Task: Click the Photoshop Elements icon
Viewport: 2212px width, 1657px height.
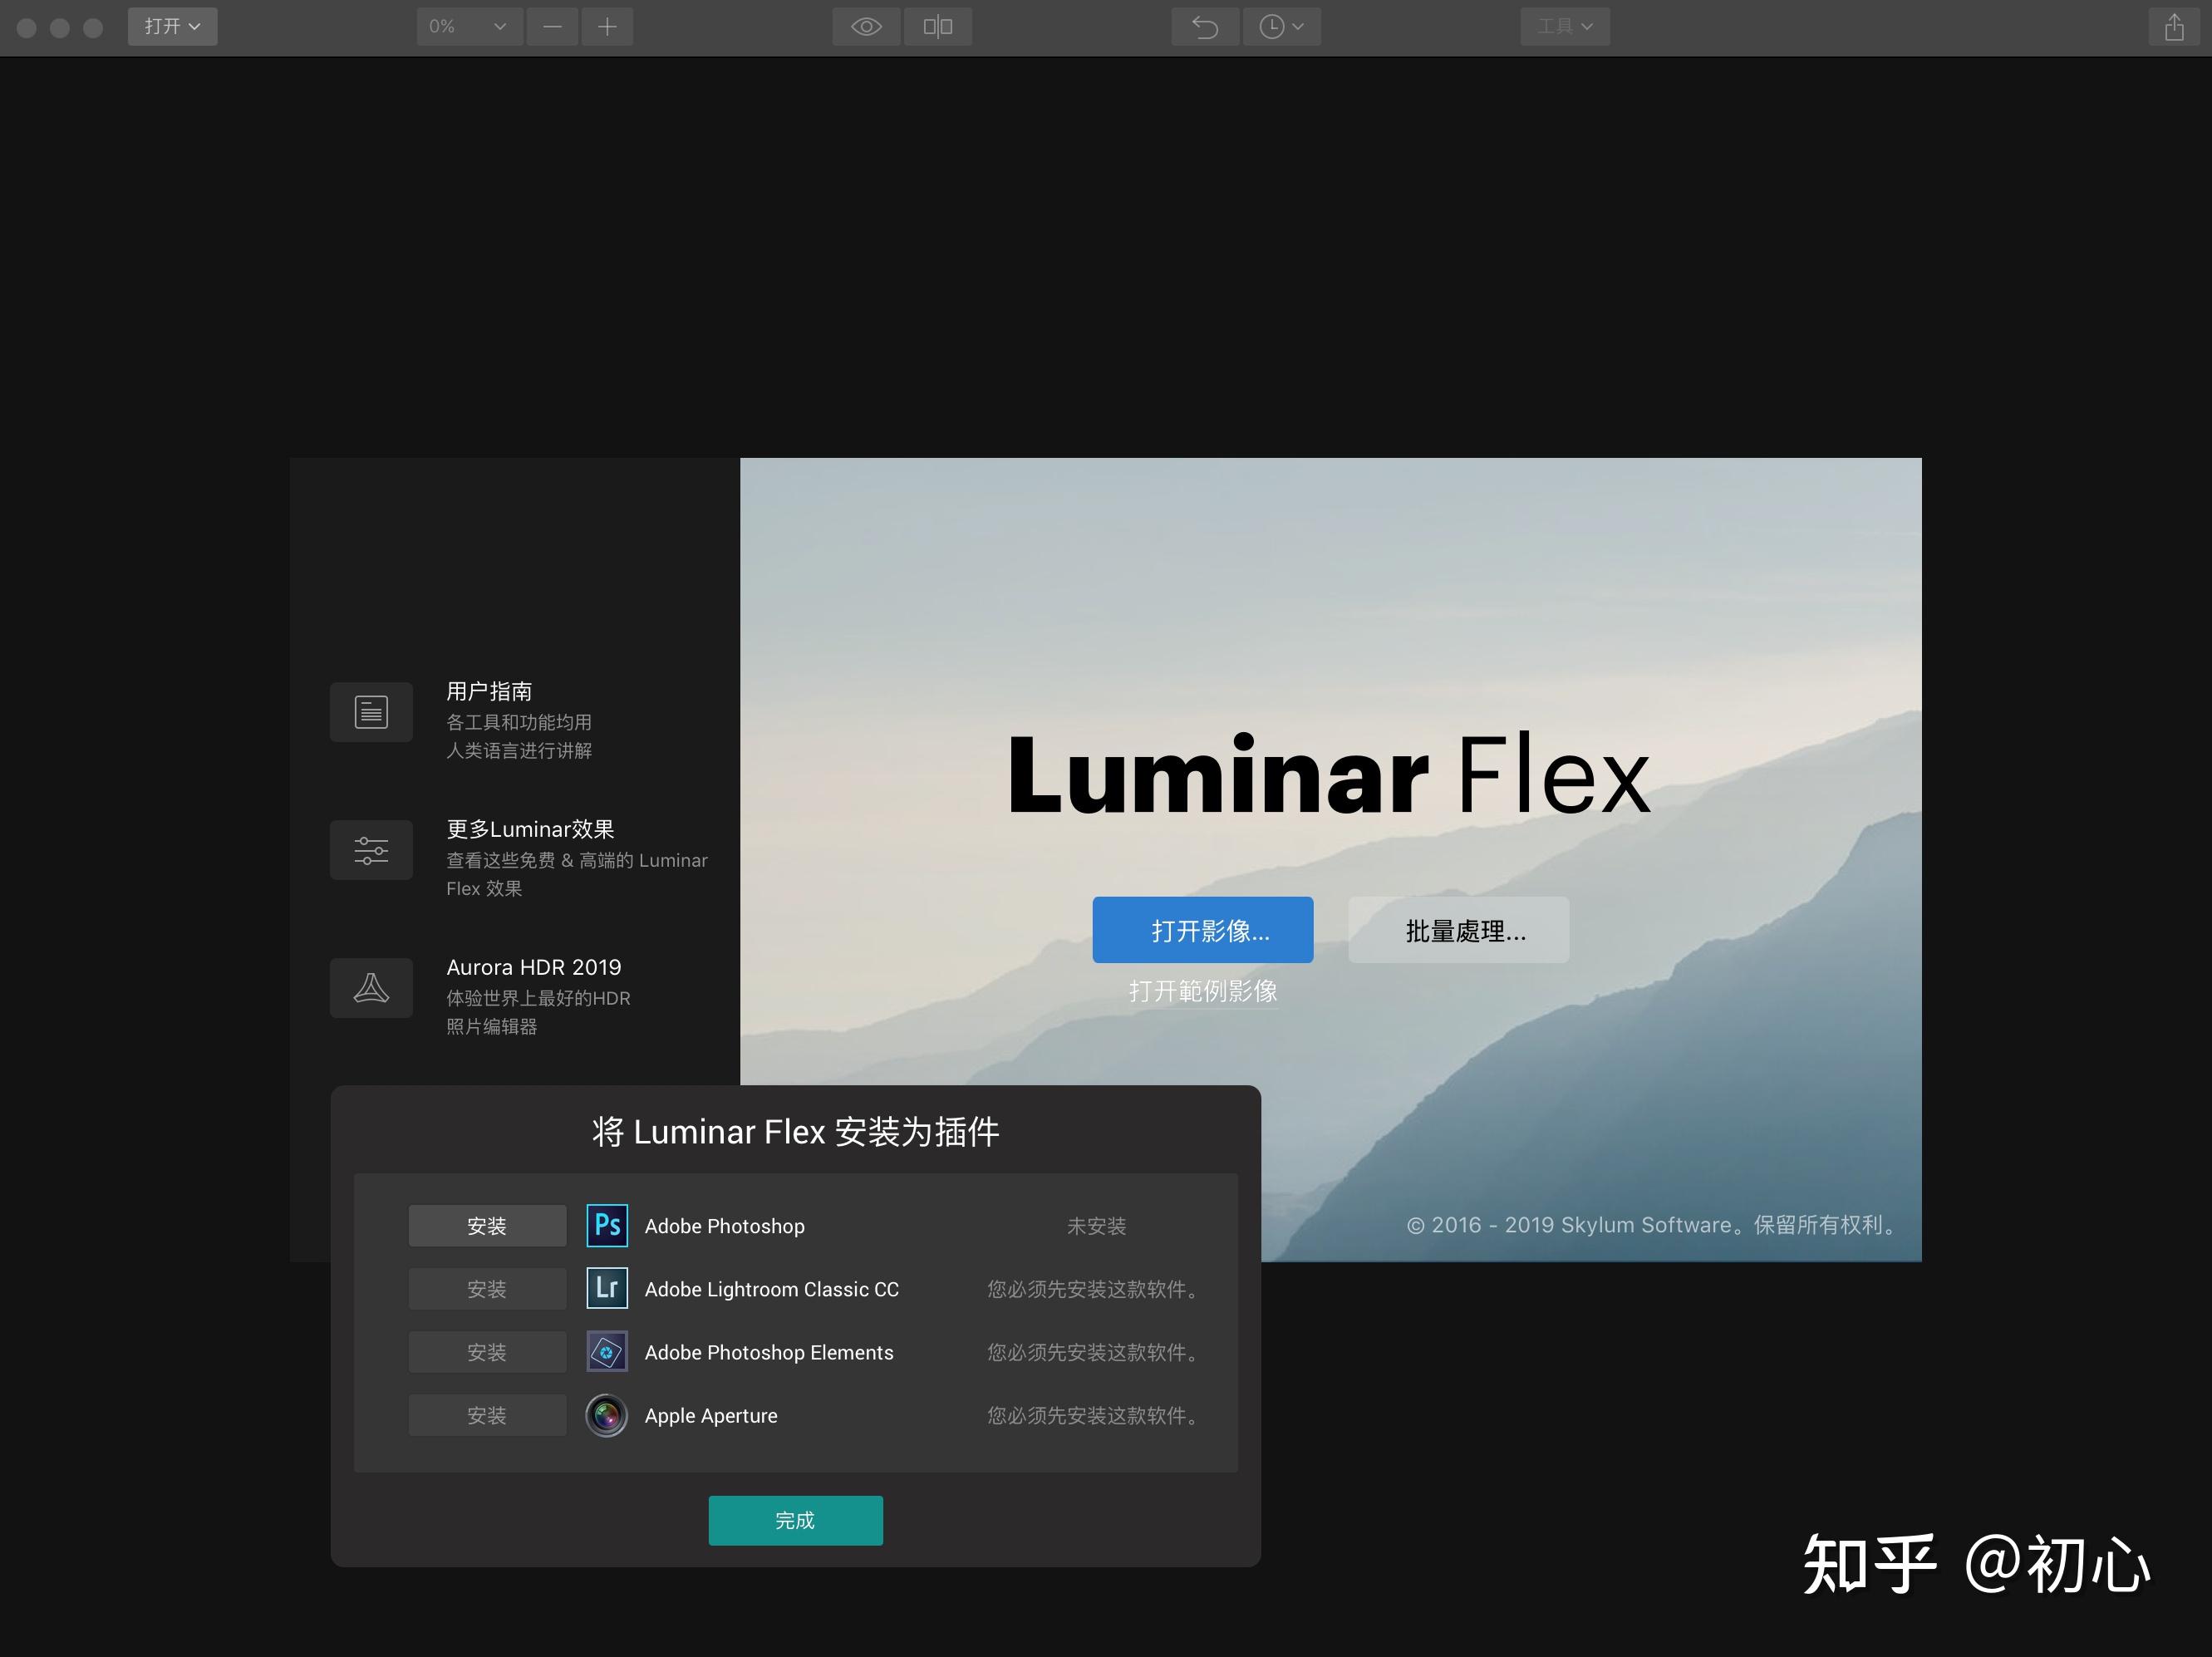Action: pyautogui.click(x=607, y=1352)
